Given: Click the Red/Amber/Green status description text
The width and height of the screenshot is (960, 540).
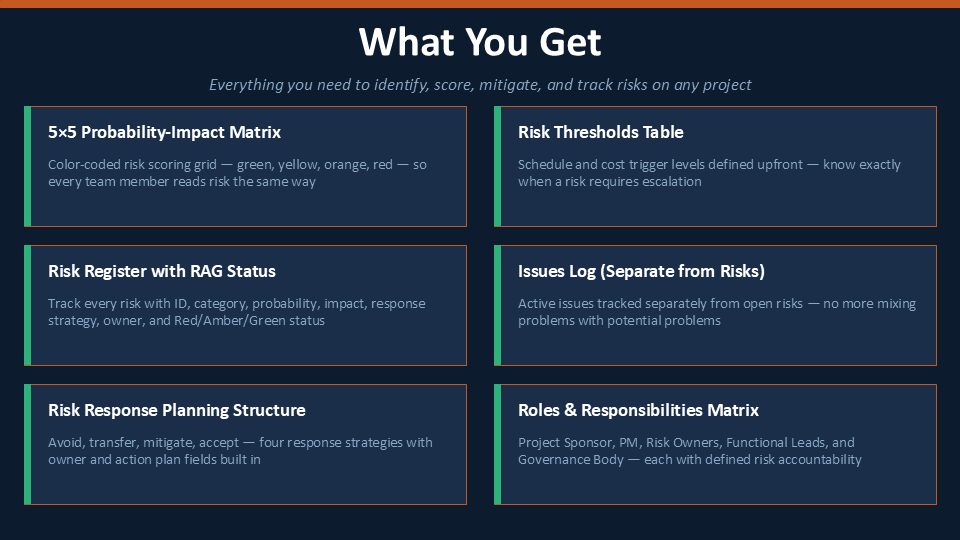Looking at the screenshot, I should pos(236,312).
